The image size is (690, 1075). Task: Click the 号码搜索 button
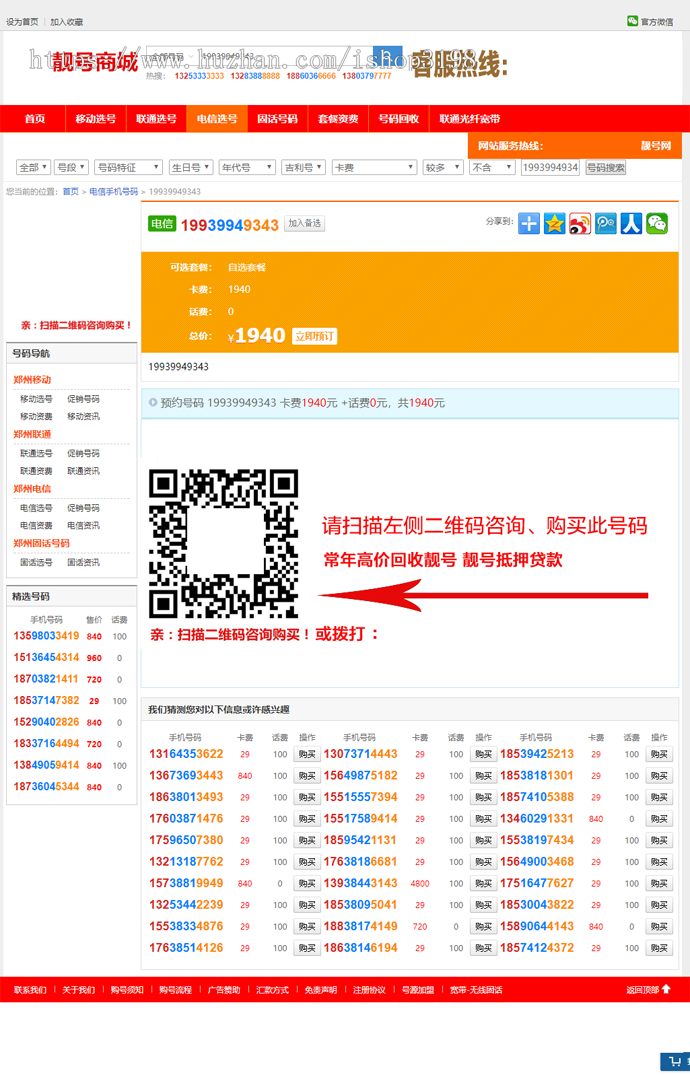pos(606,167)
